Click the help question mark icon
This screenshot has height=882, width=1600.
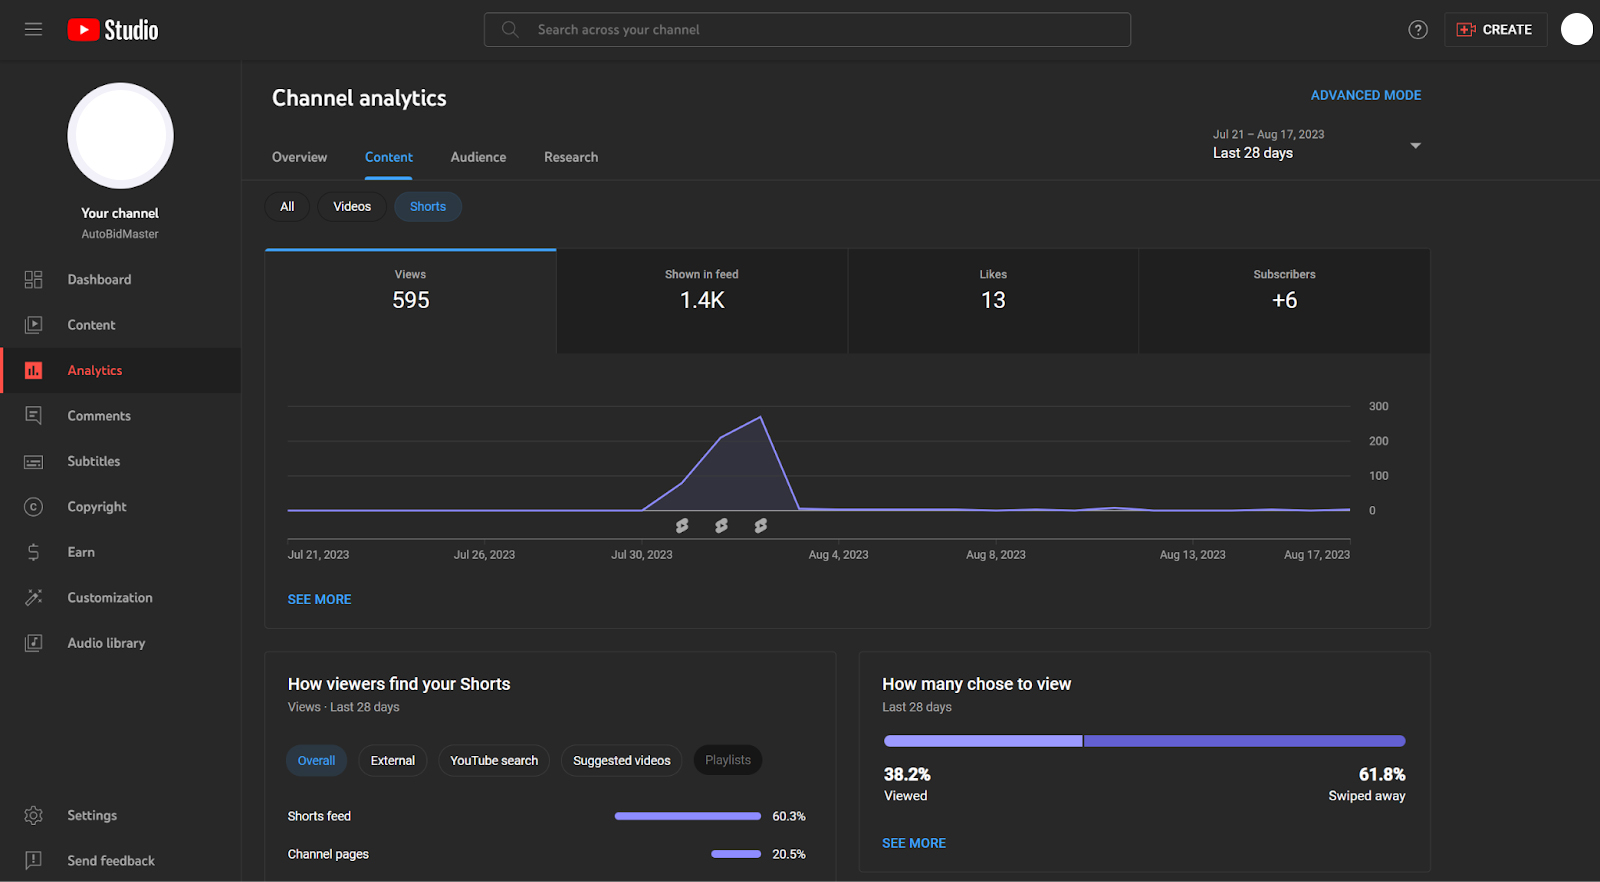tap(1417, 30)
